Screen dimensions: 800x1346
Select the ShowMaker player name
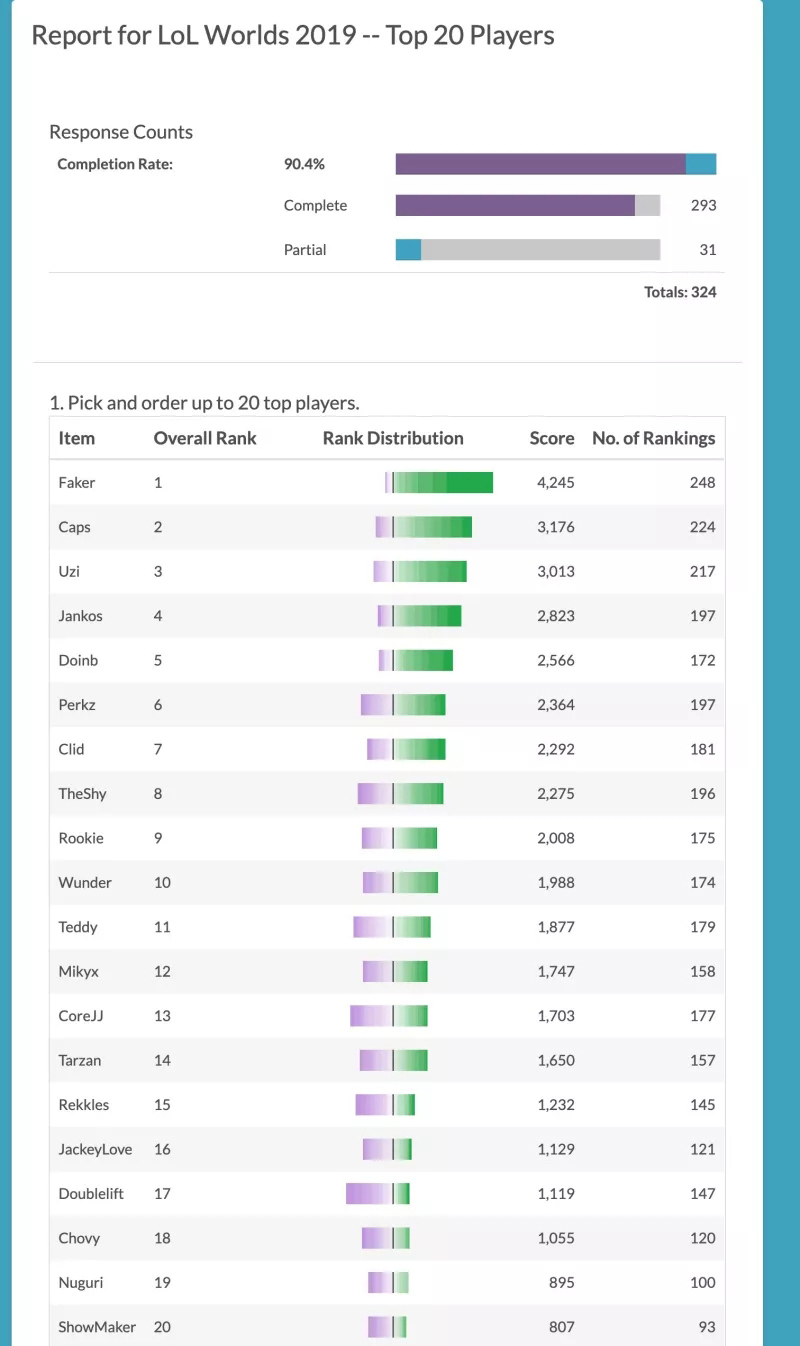(x=97, y=1327)
